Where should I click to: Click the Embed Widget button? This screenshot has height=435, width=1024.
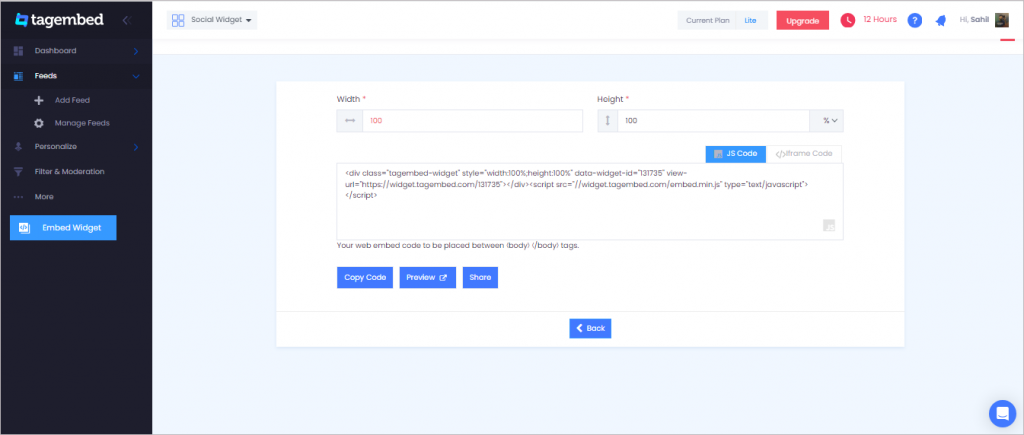click(63, 228)
